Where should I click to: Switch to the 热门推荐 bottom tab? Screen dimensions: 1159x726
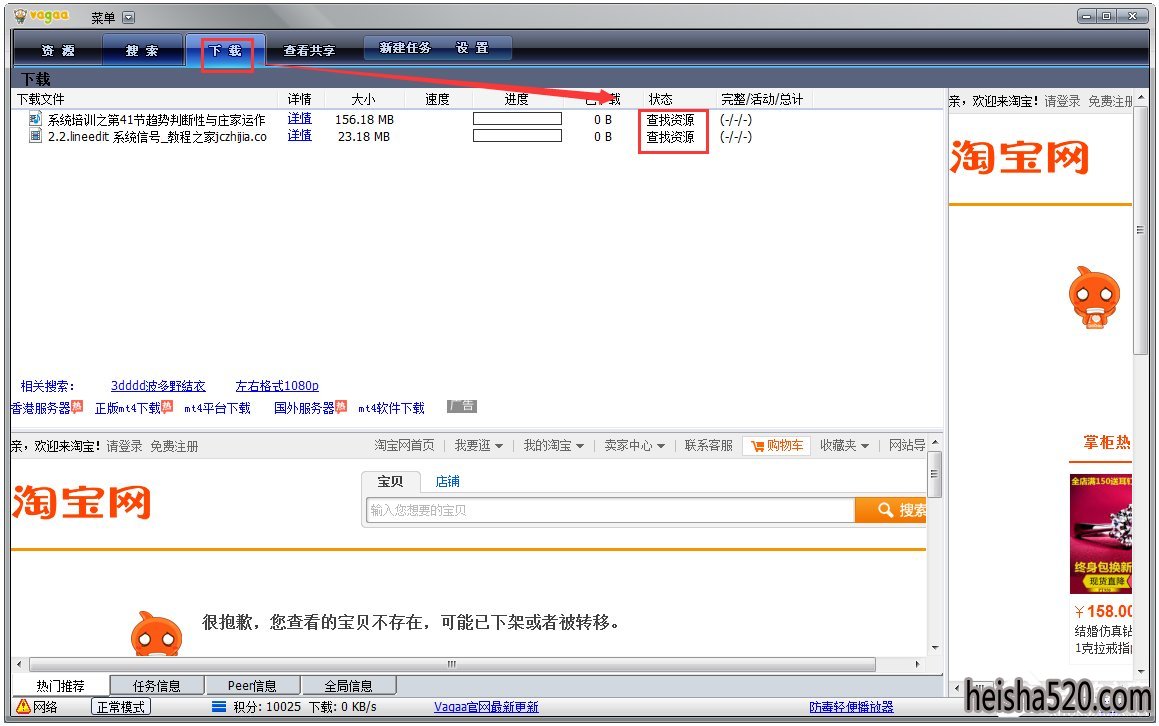61,686
